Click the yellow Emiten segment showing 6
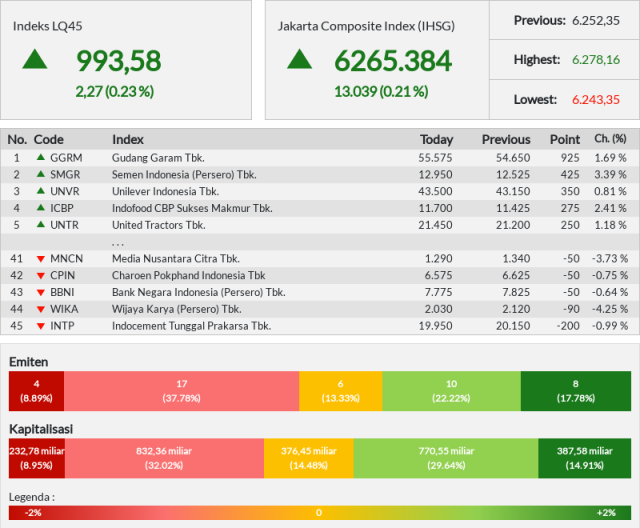Image resolution: width=640 pixels, height=528 pixels. [x=340, y=391]
